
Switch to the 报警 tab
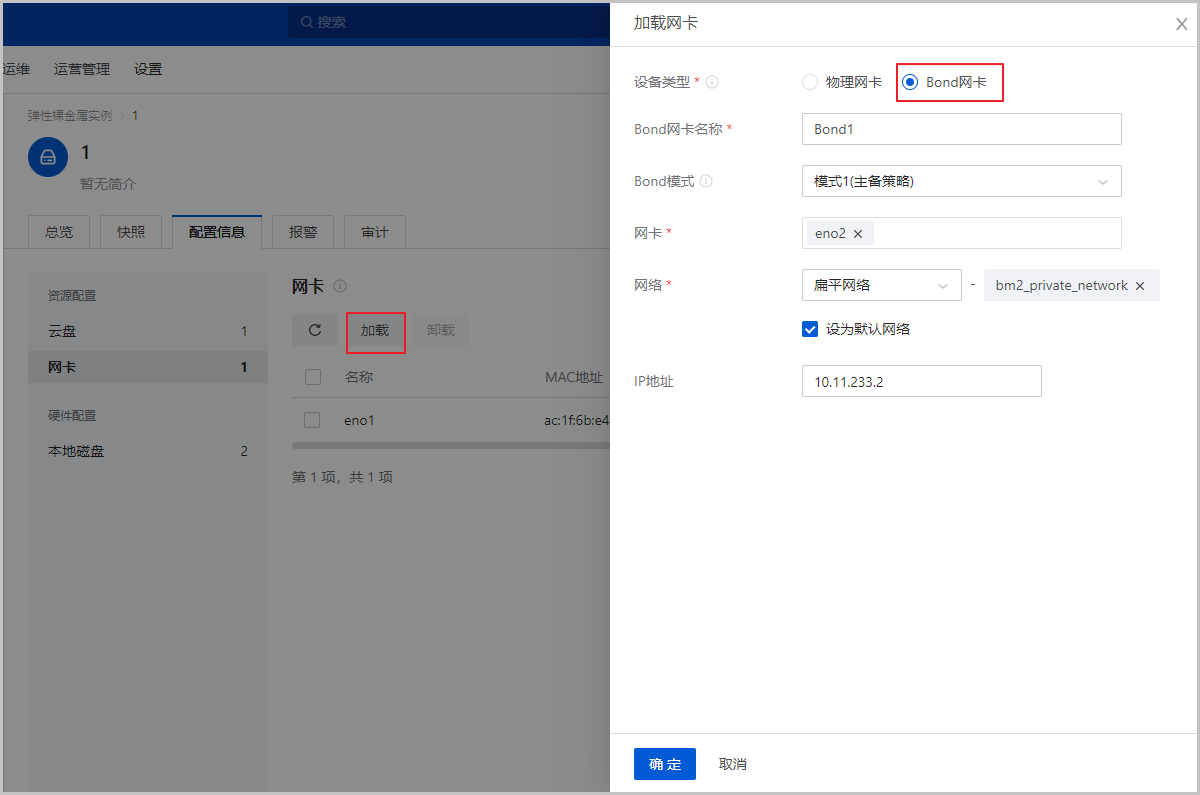coord(303,232)
